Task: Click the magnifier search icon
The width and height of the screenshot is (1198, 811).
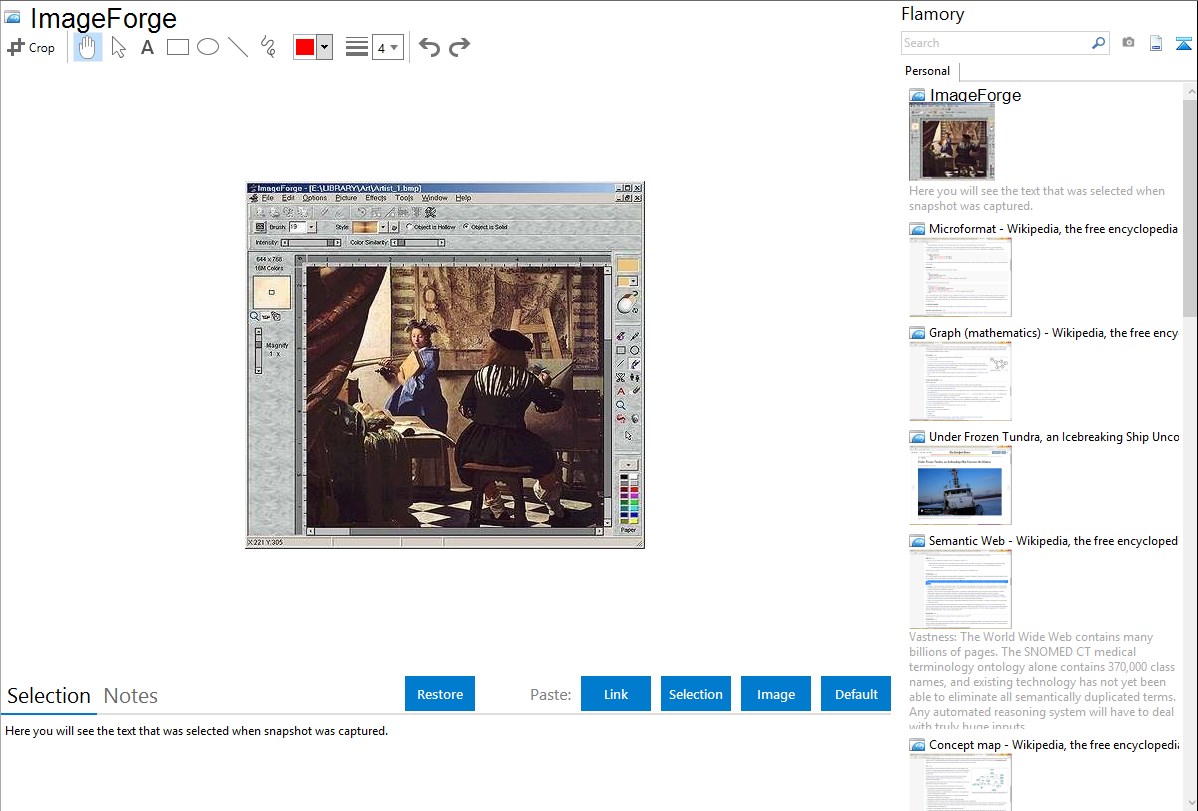Action: (x=1098, y=43)
